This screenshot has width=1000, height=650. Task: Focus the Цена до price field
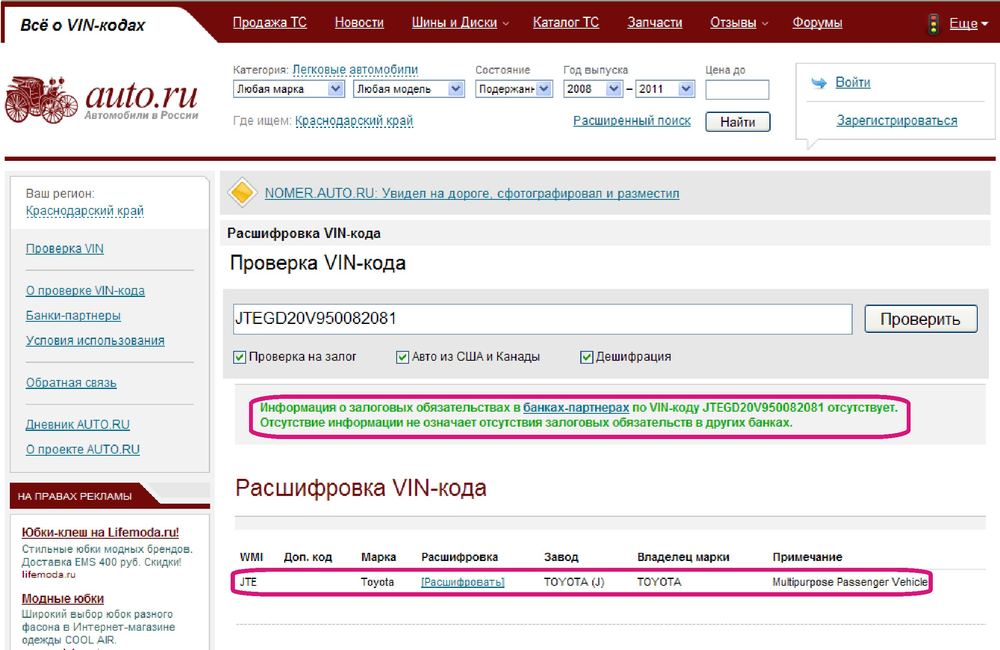737,89
